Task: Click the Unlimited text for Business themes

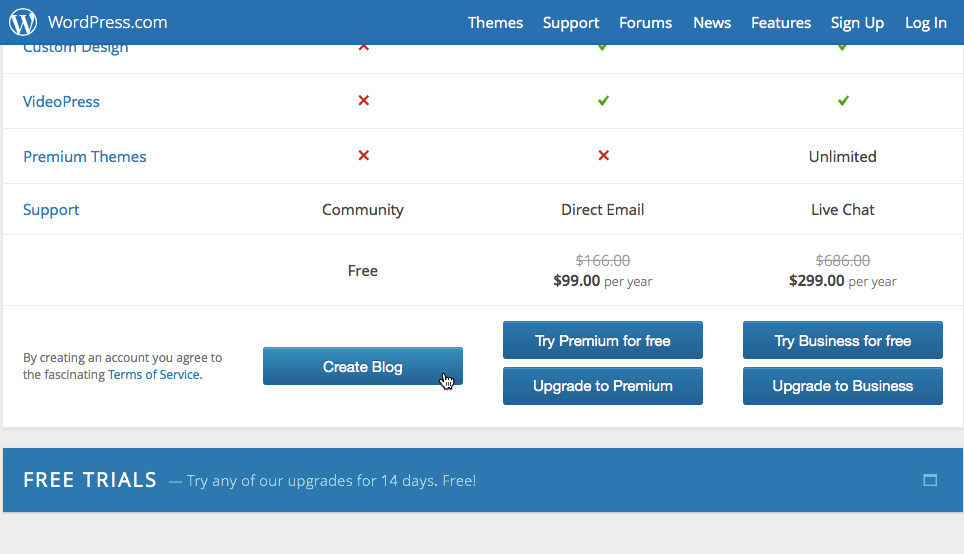Action: pos(842,157)
